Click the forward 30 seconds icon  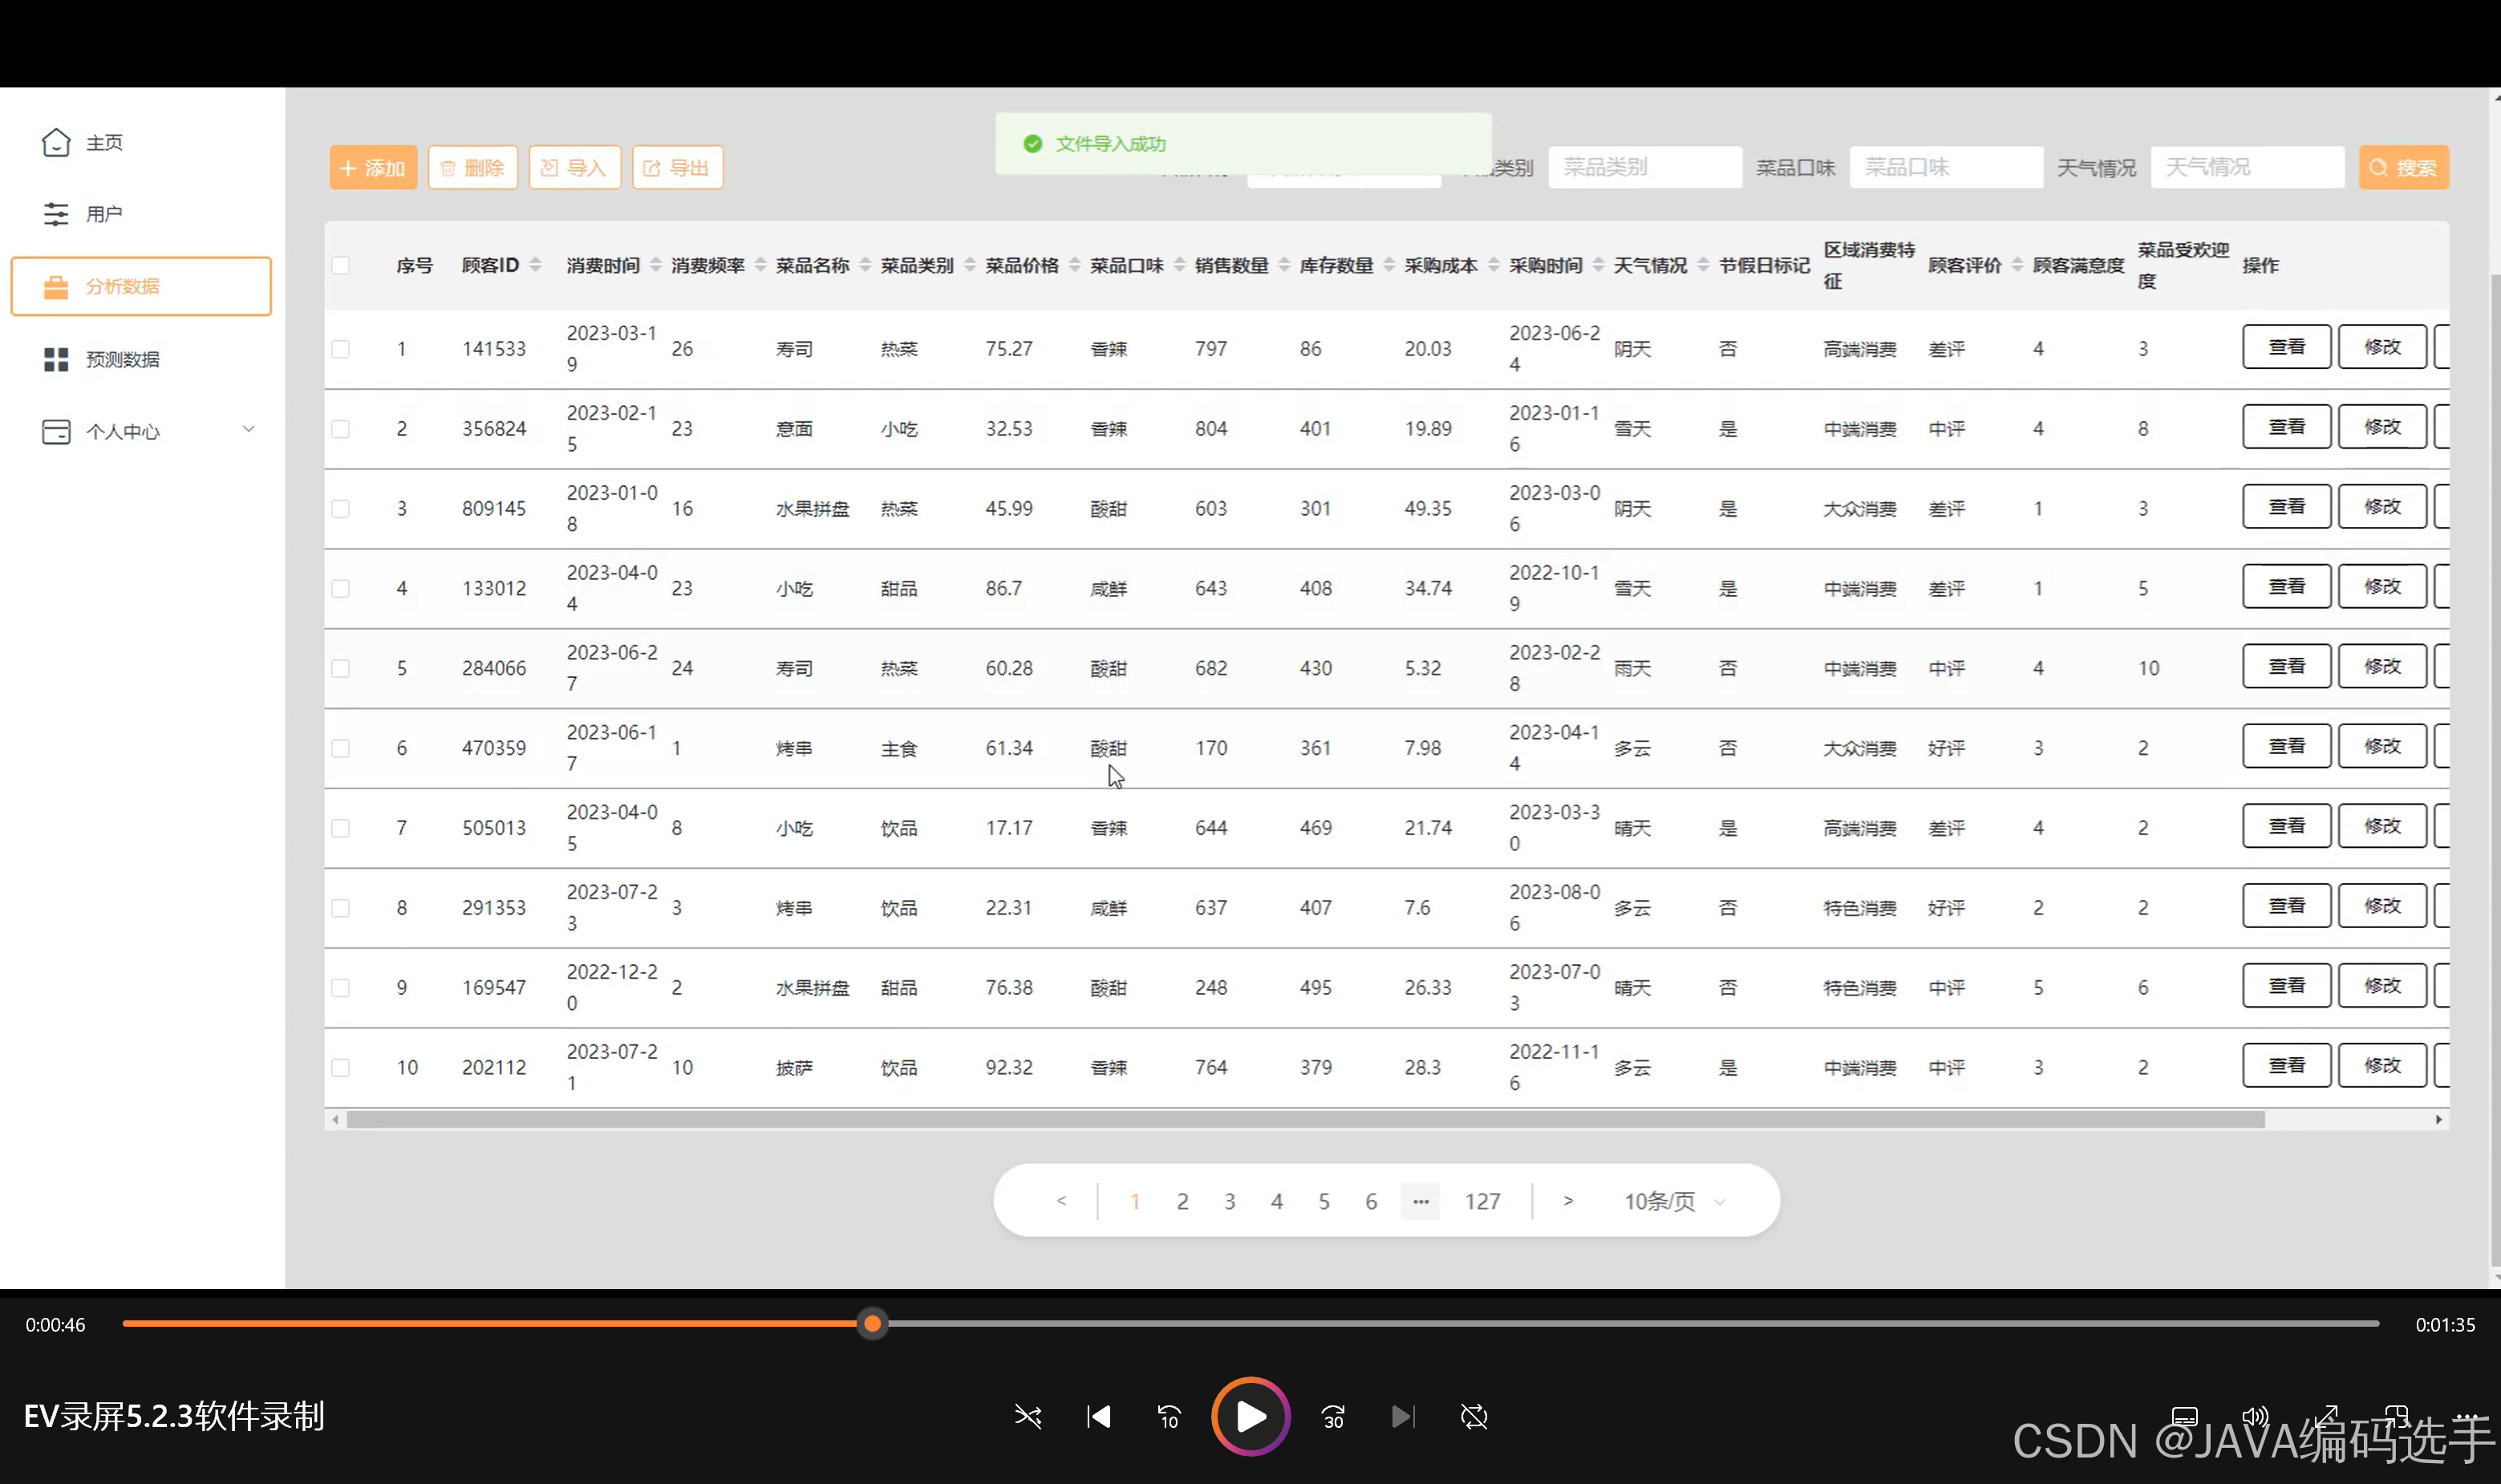click(1333, 1416)
